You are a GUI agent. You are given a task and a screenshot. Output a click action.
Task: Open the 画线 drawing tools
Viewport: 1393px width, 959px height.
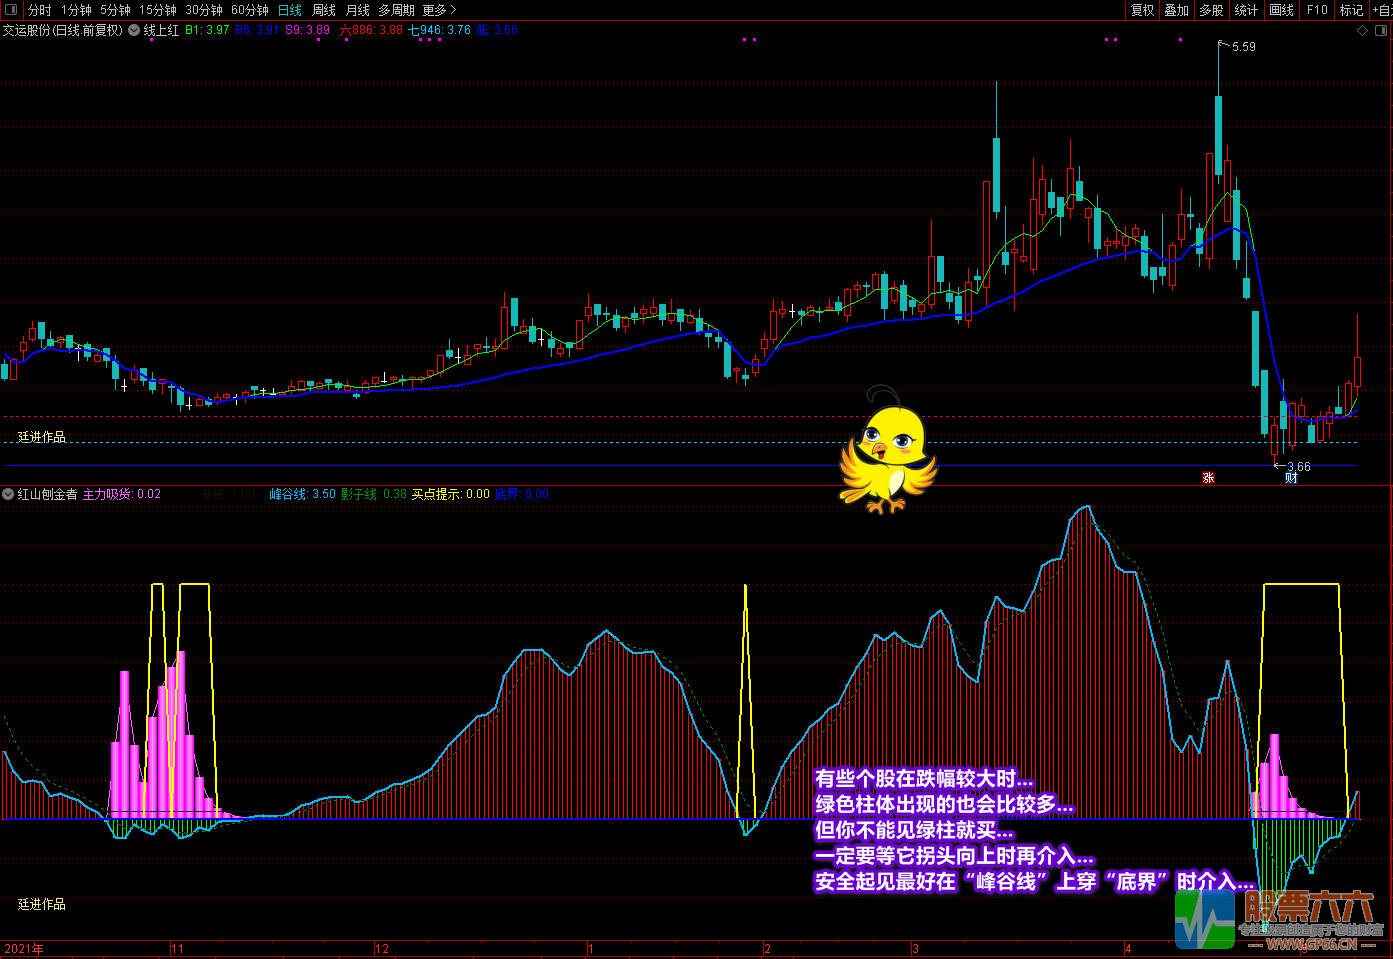[1281, 10]
